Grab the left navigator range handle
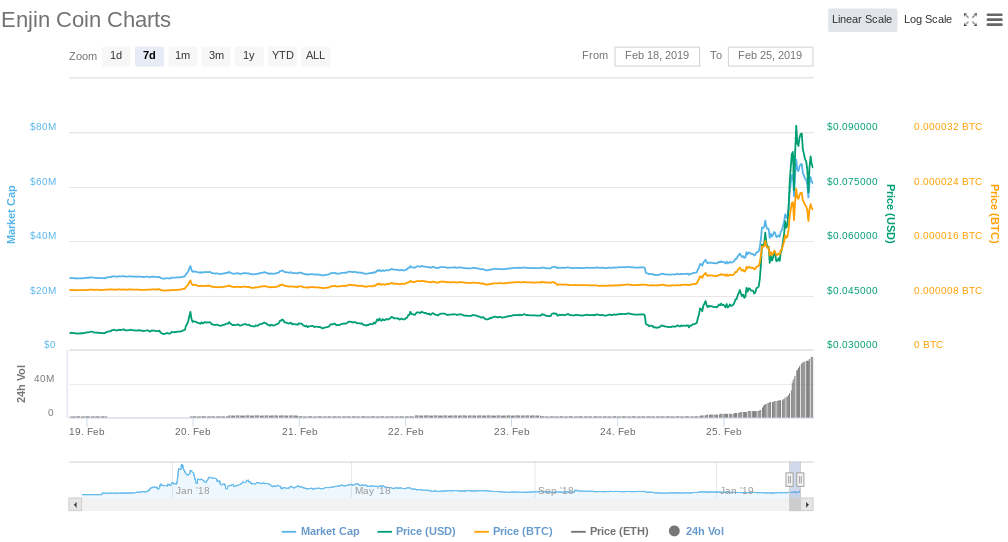1008x542 pixels. pyautogui.click(x=789, y=479)
